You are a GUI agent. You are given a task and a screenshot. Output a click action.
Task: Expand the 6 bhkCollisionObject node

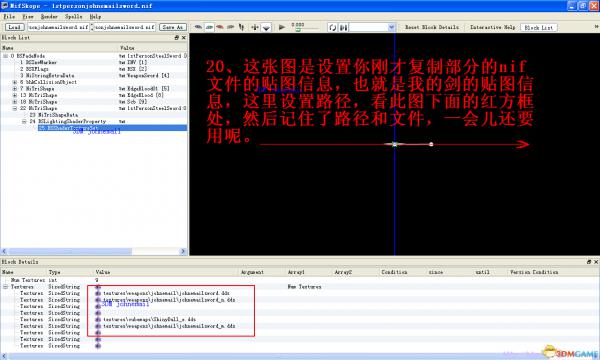[15, 82]
